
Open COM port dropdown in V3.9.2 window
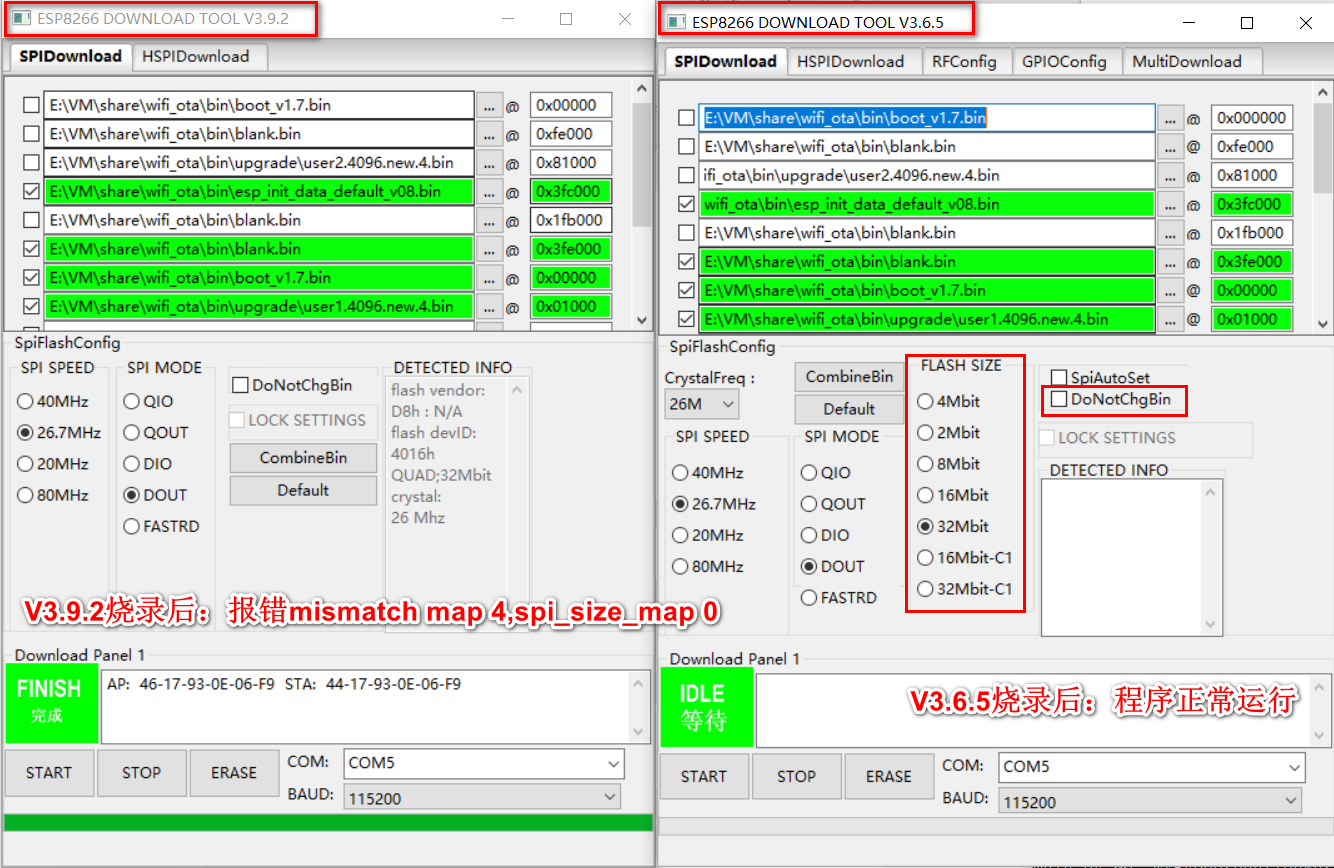point(484,764)
